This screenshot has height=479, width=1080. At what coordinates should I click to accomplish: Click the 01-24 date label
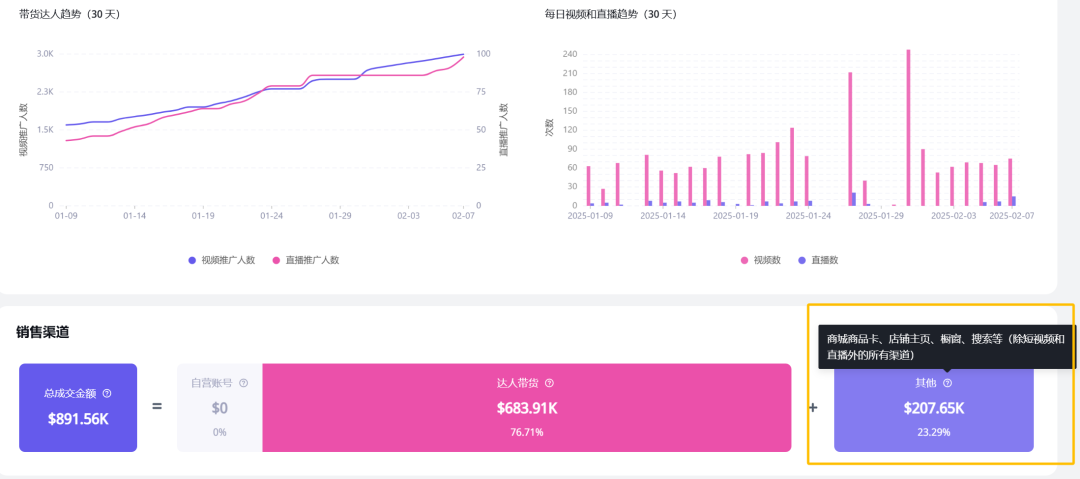[x=271, y=216]
